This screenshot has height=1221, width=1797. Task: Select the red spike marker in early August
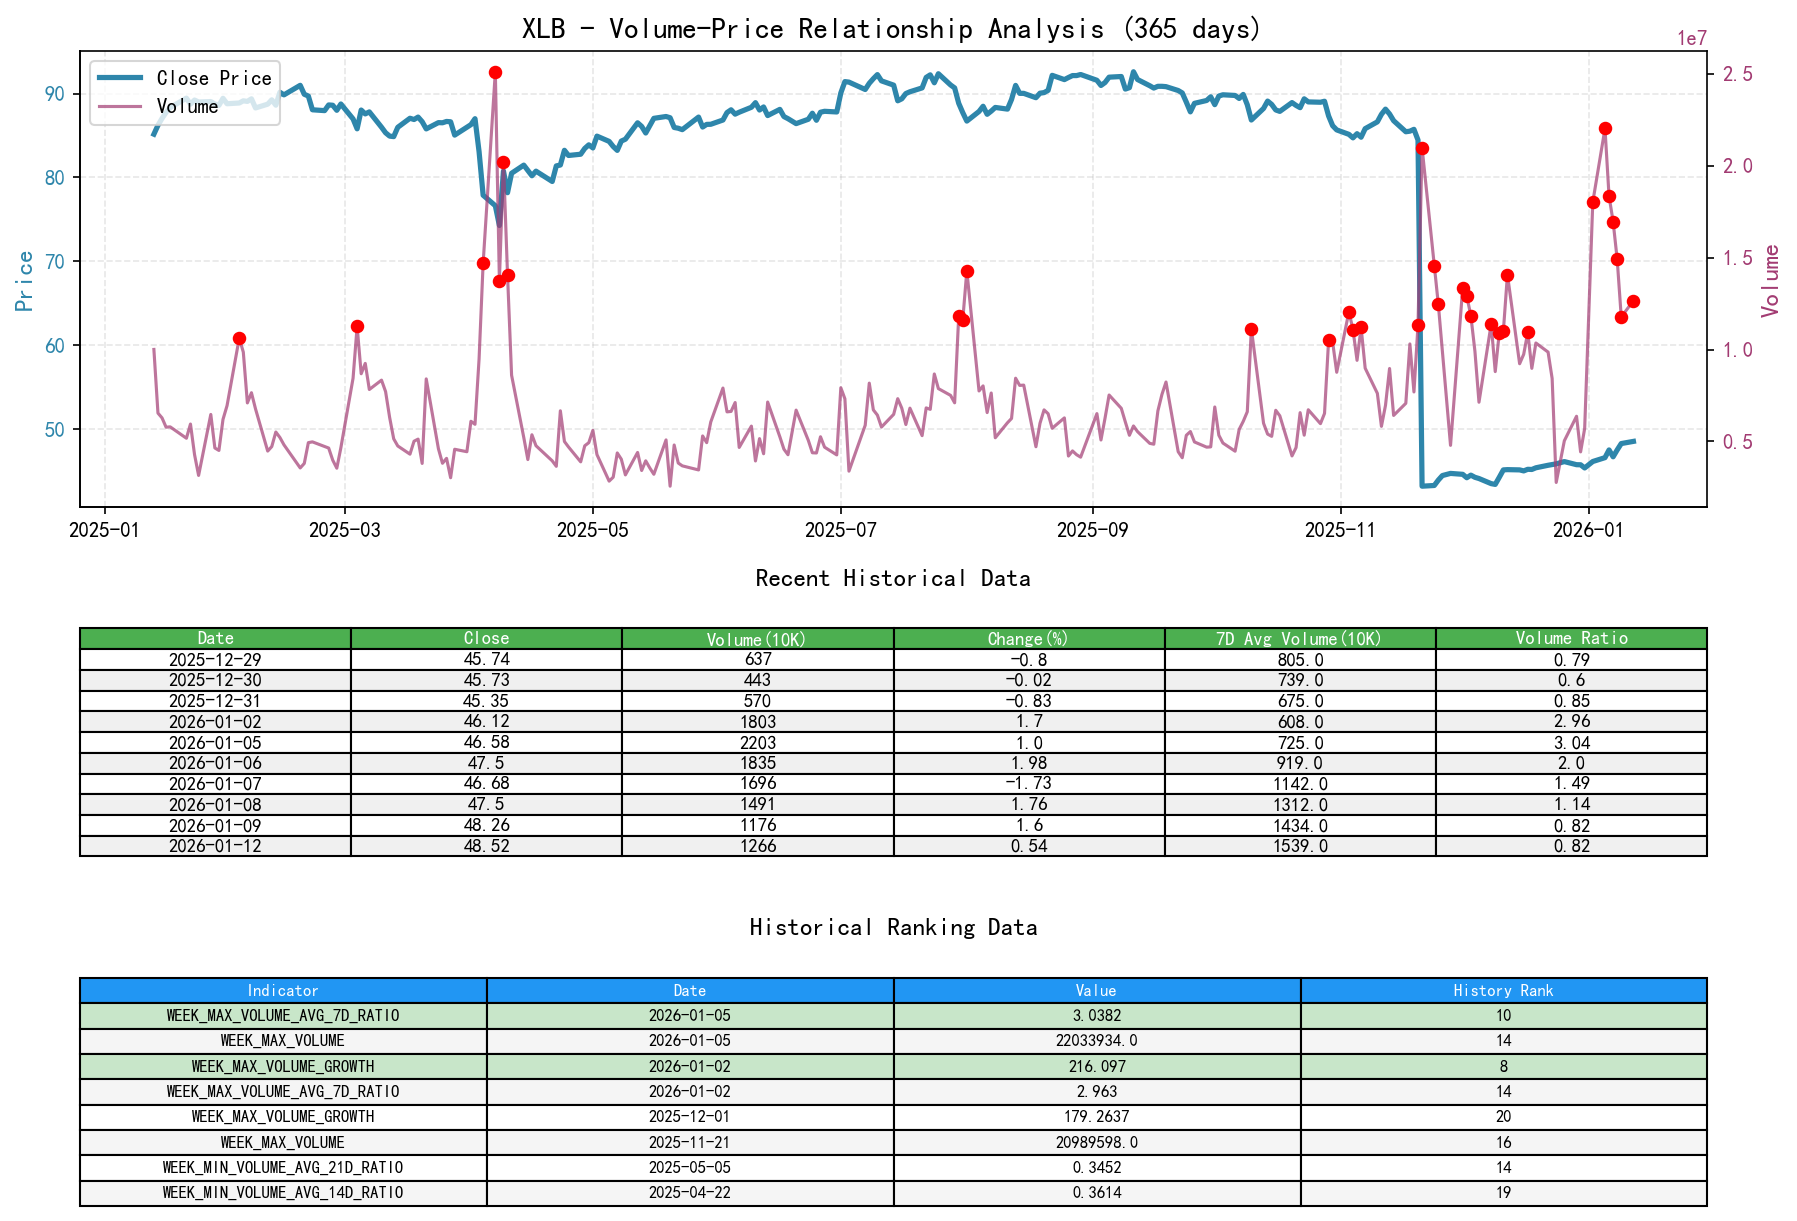[x=966, y=270]
